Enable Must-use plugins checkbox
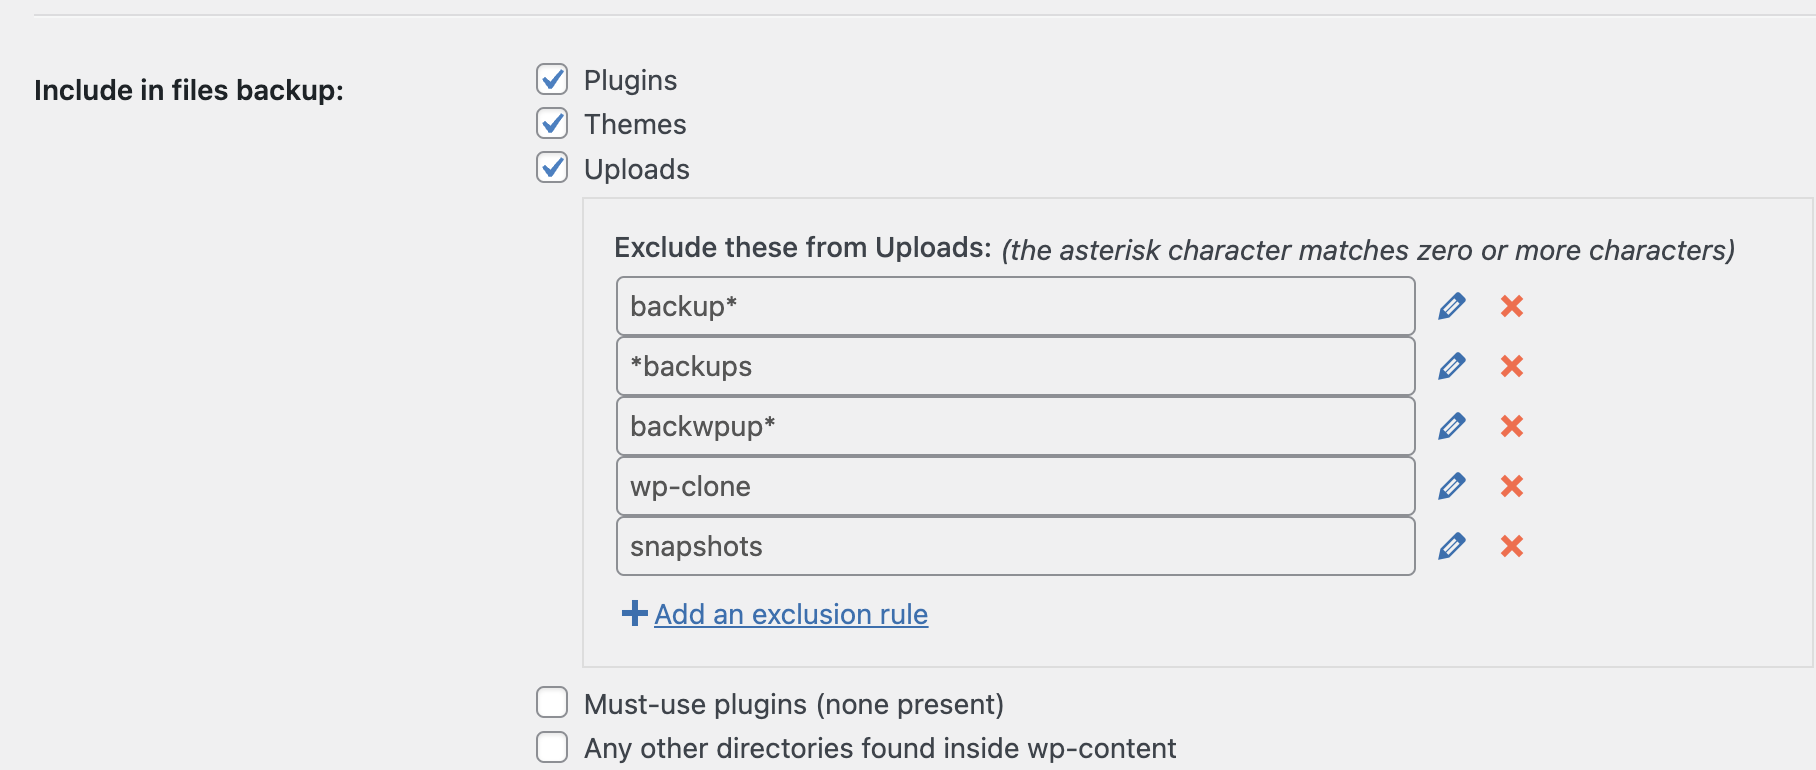 [x=552, y=702]
